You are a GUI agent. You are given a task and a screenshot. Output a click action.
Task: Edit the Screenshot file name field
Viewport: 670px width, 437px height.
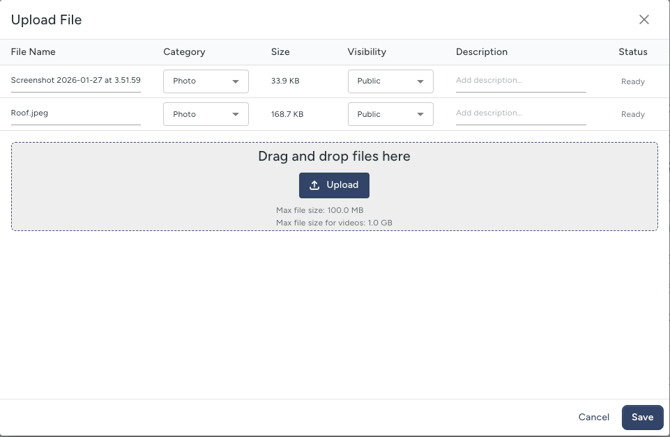click(75, 80)
